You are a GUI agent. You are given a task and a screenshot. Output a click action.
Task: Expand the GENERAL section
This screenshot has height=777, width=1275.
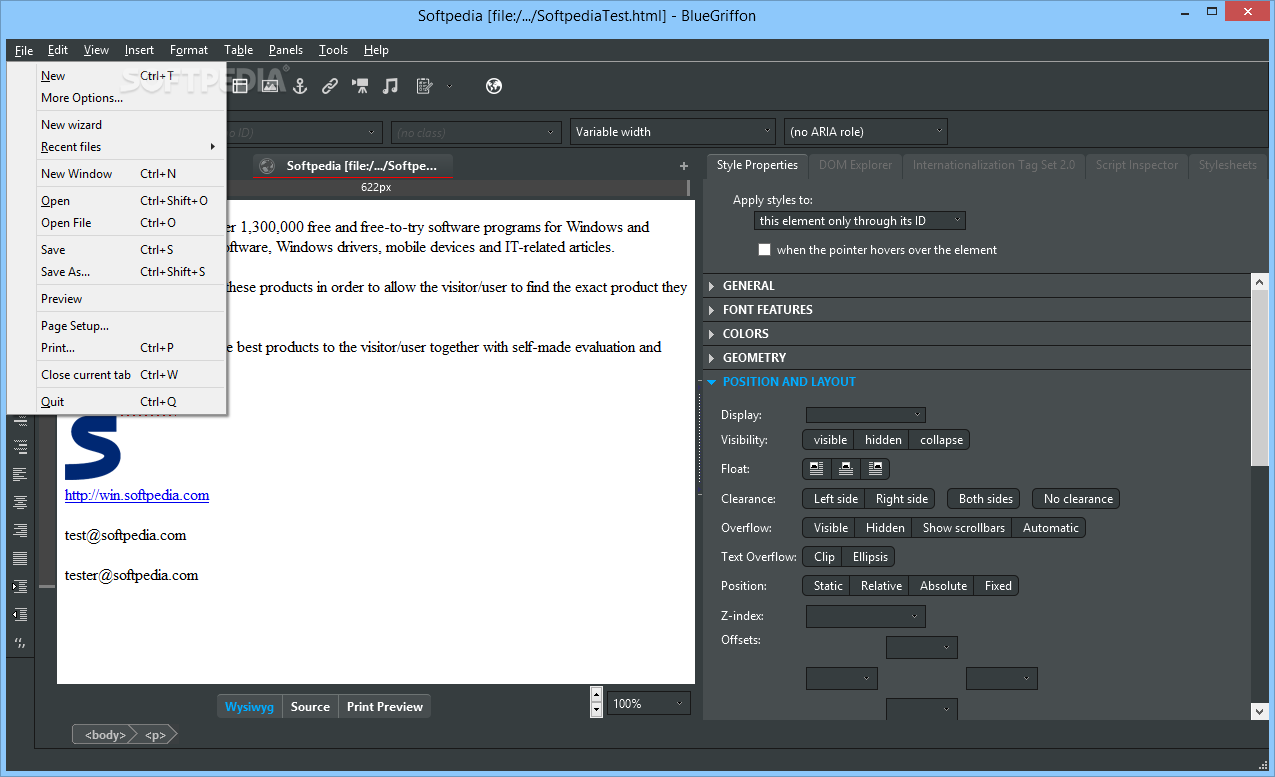pyautogui.click(x=977, y=286)
